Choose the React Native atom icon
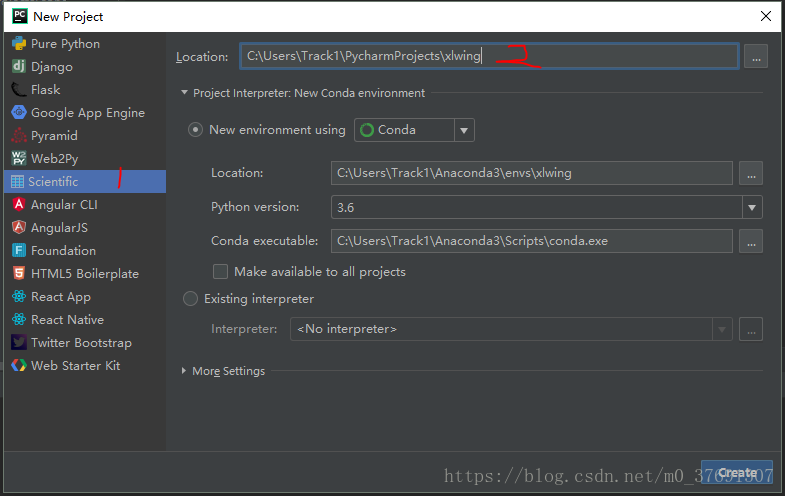The height and width of the screenshot is (496, 785). tap(19, 319)
